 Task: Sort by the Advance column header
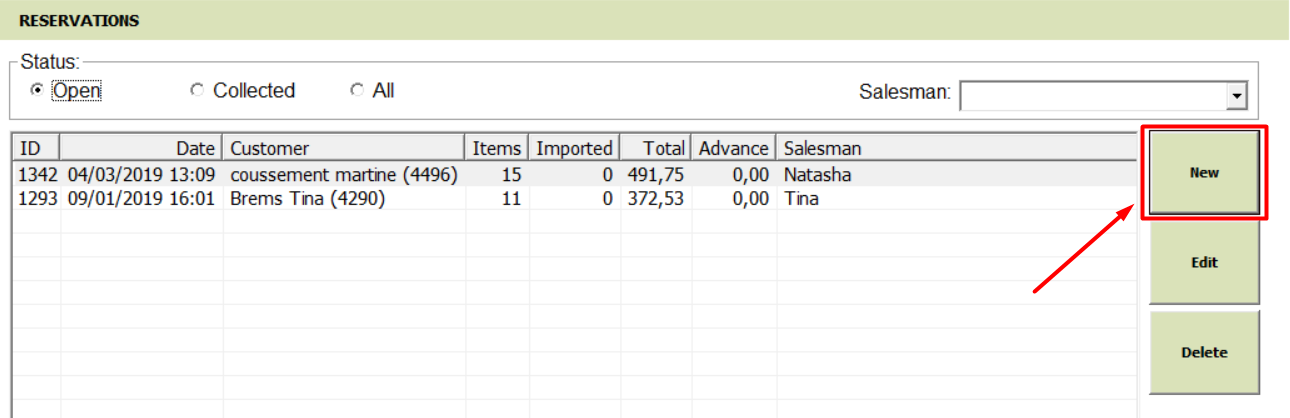click(734, 148)
